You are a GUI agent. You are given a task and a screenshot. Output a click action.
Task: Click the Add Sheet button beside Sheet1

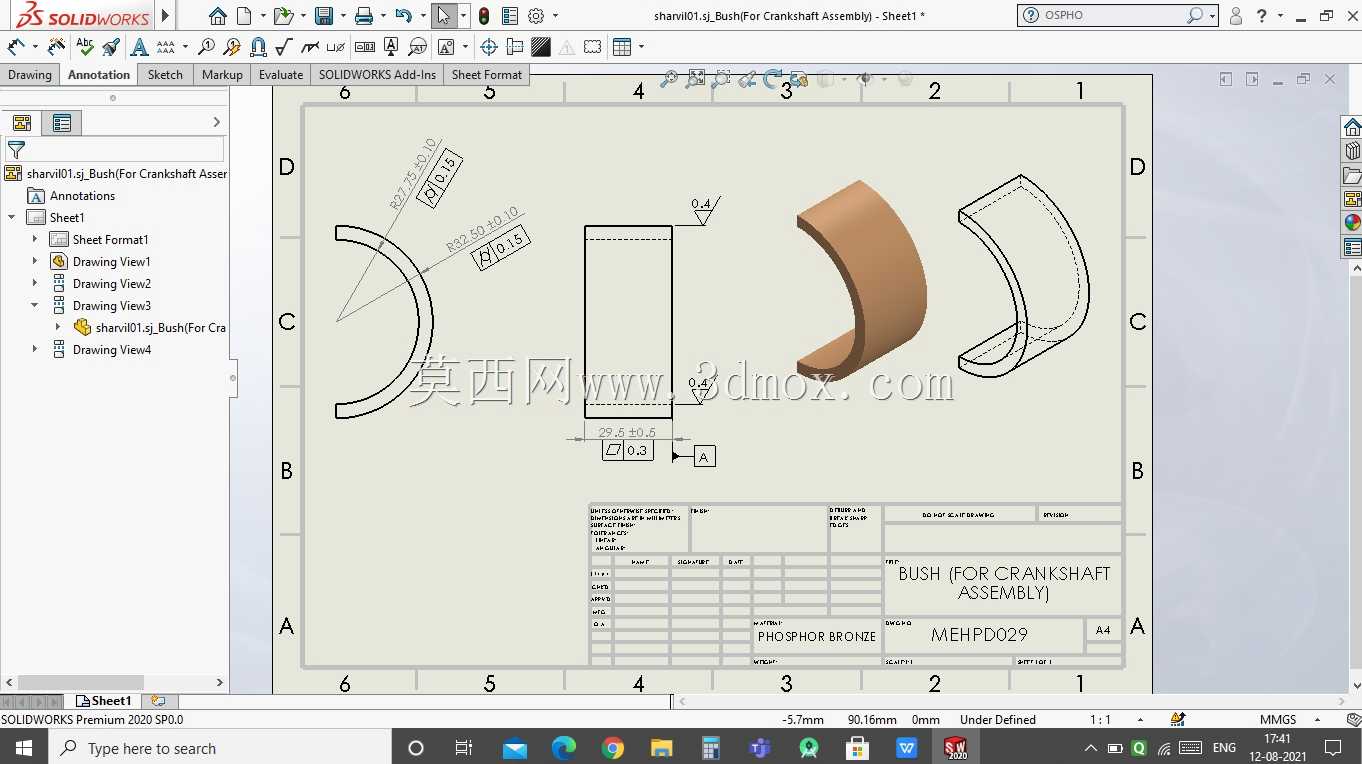click(x=158, y=701)
